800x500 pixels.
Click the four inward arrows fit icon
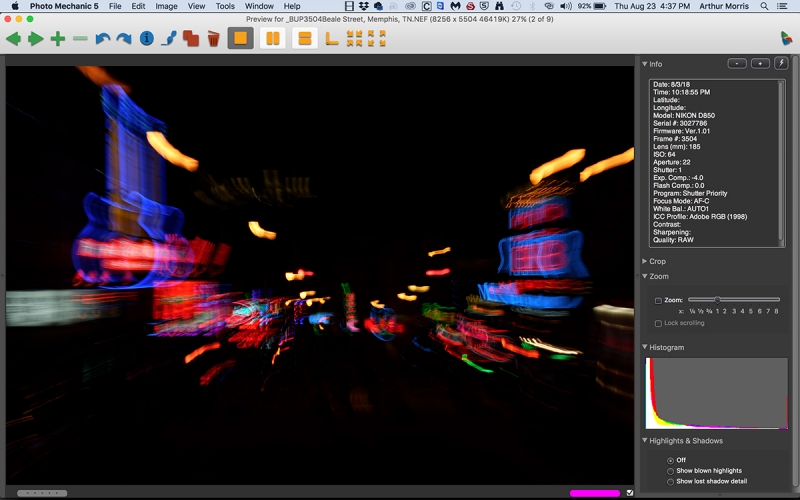(x=354, y=38)
